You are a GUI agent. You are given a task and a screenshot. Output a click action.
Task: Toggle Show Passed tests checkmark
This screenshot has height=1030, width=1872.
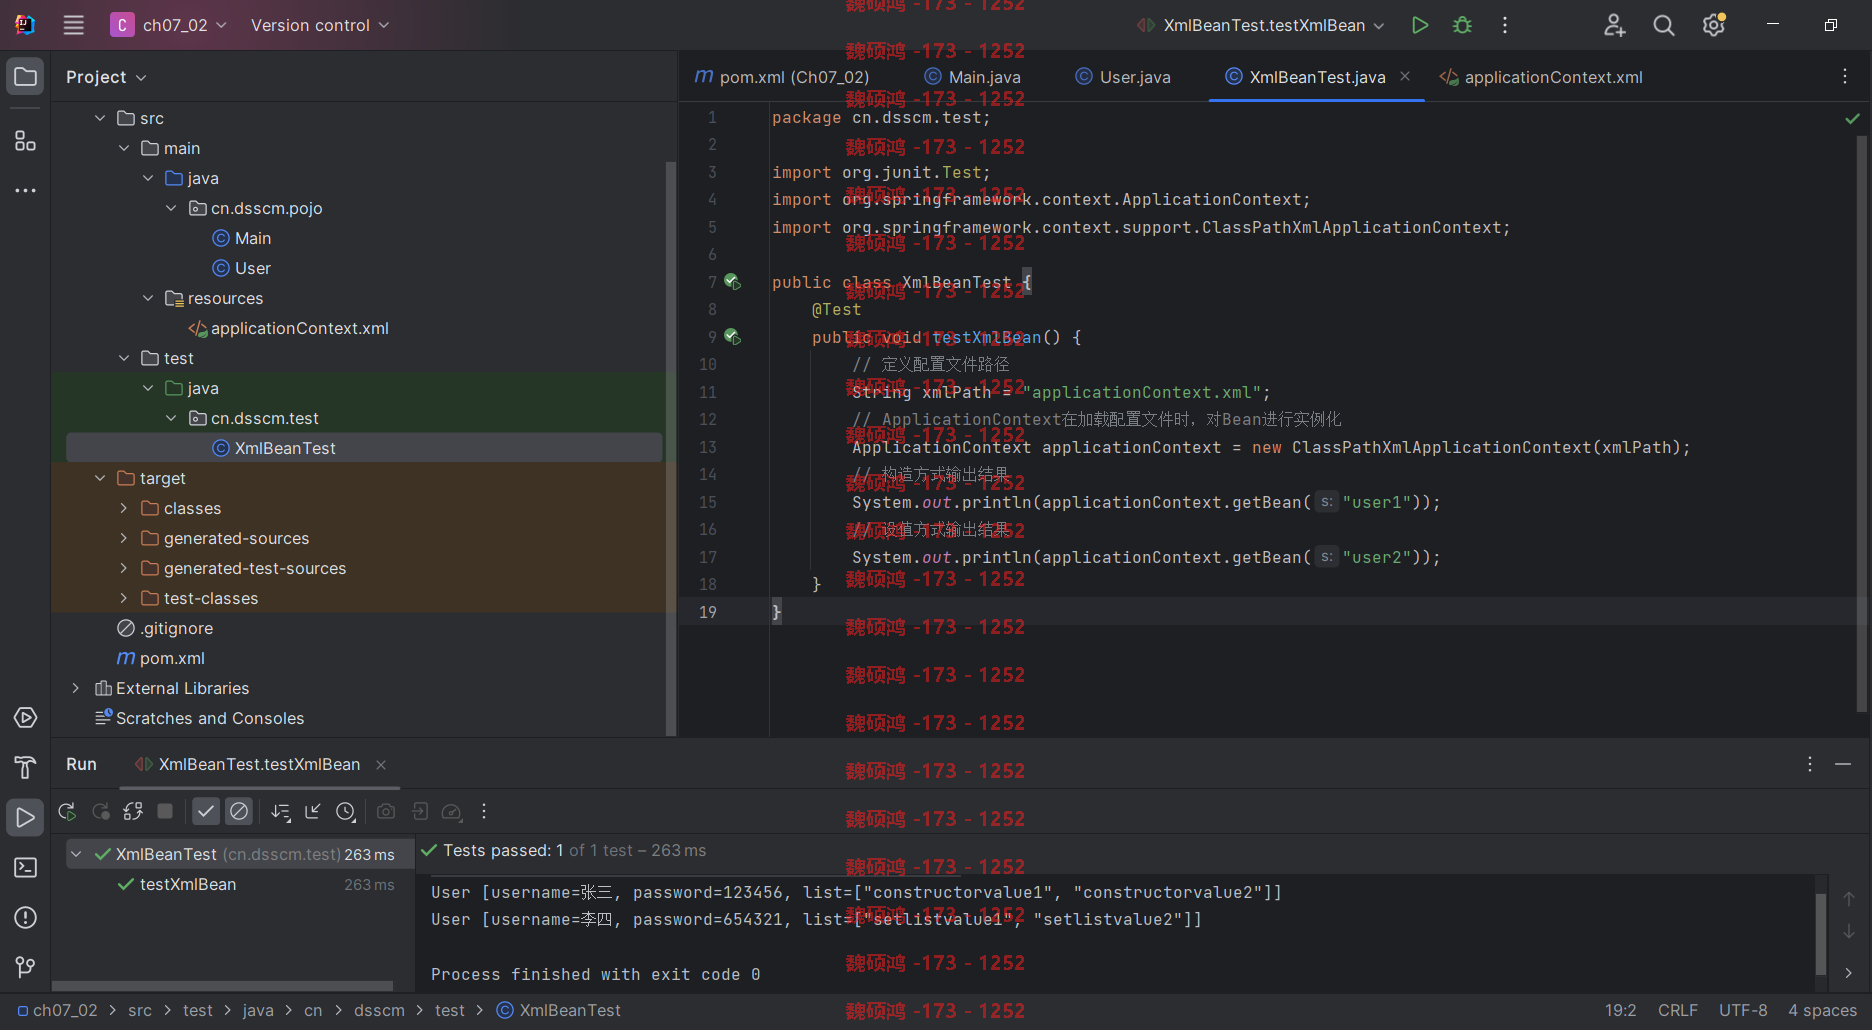point(206,812)
